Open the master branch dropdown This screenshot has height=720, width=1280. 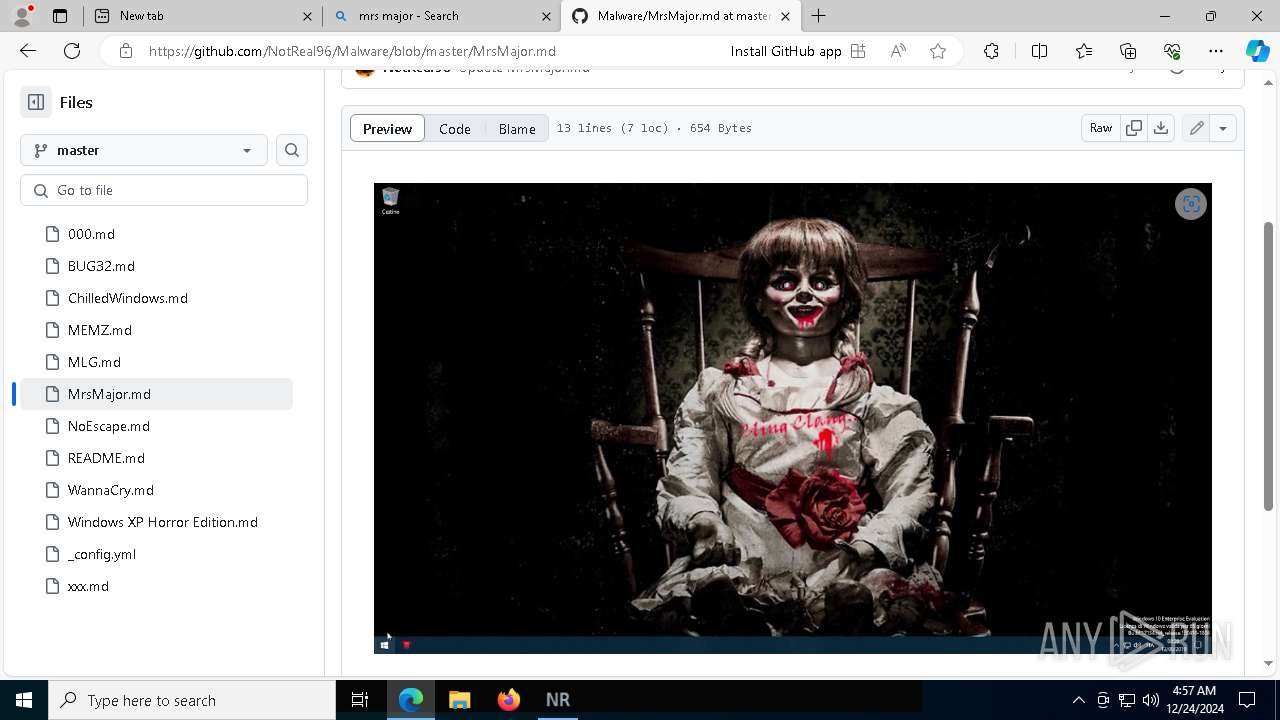pos(144,150)
